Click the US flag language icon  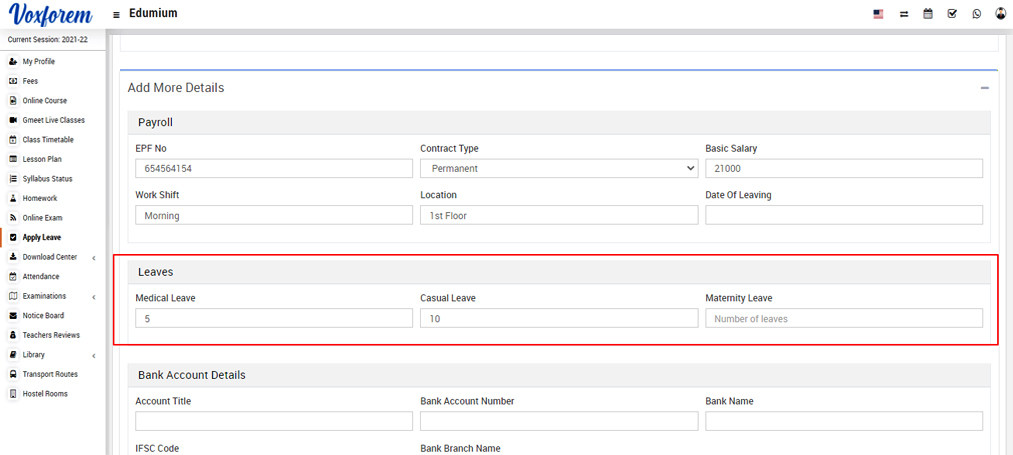[x=878, y=14]
